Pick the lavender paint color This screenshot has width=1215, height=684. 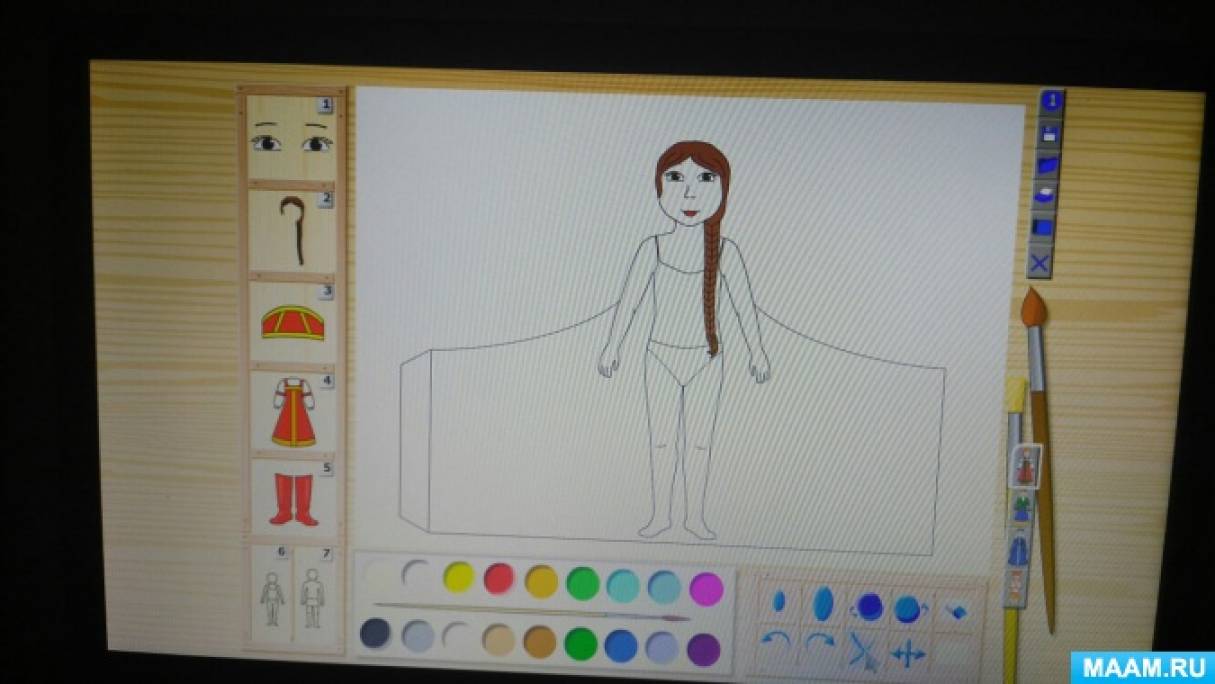pos(662,647)
